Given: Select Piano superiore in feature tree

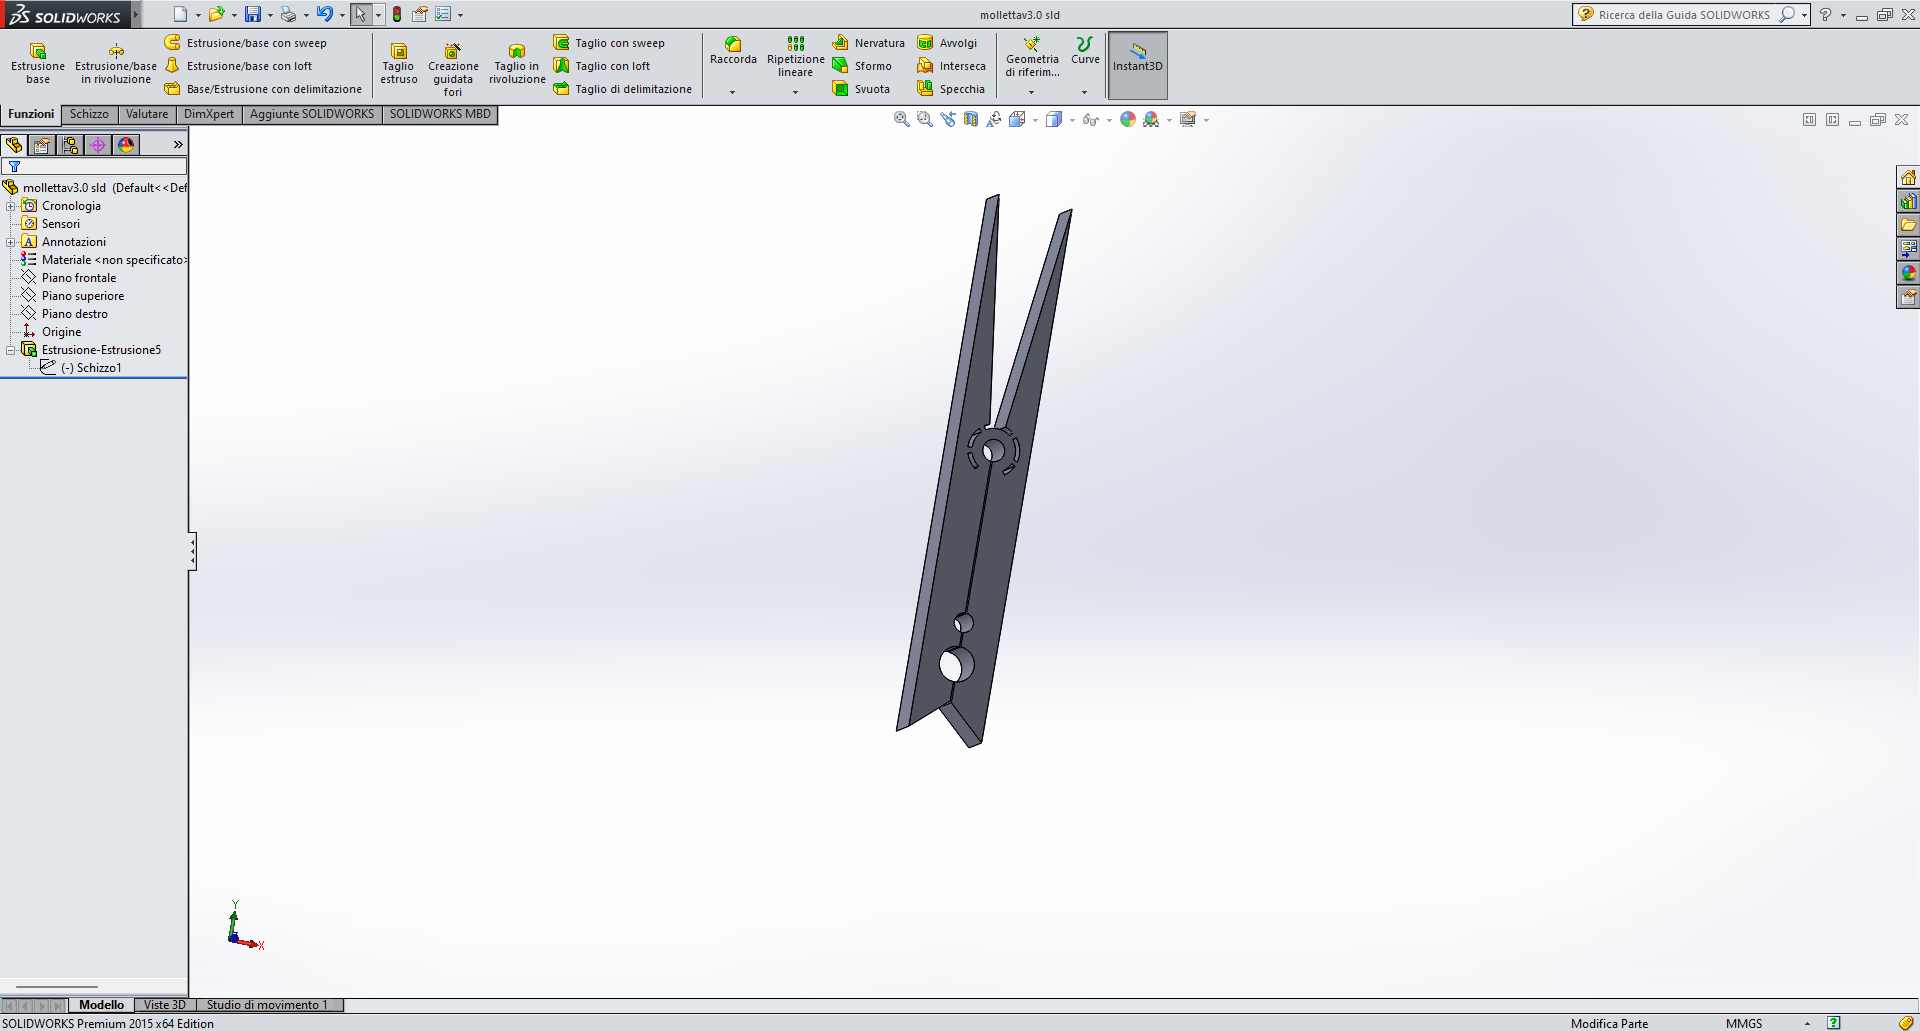Looking at the screenshot, I should coord(83,296).
